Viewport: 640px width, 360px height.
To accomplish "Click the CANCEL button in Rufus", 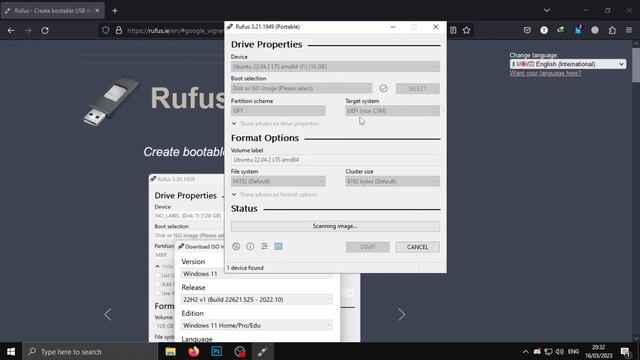I will [x=418, y=247].
